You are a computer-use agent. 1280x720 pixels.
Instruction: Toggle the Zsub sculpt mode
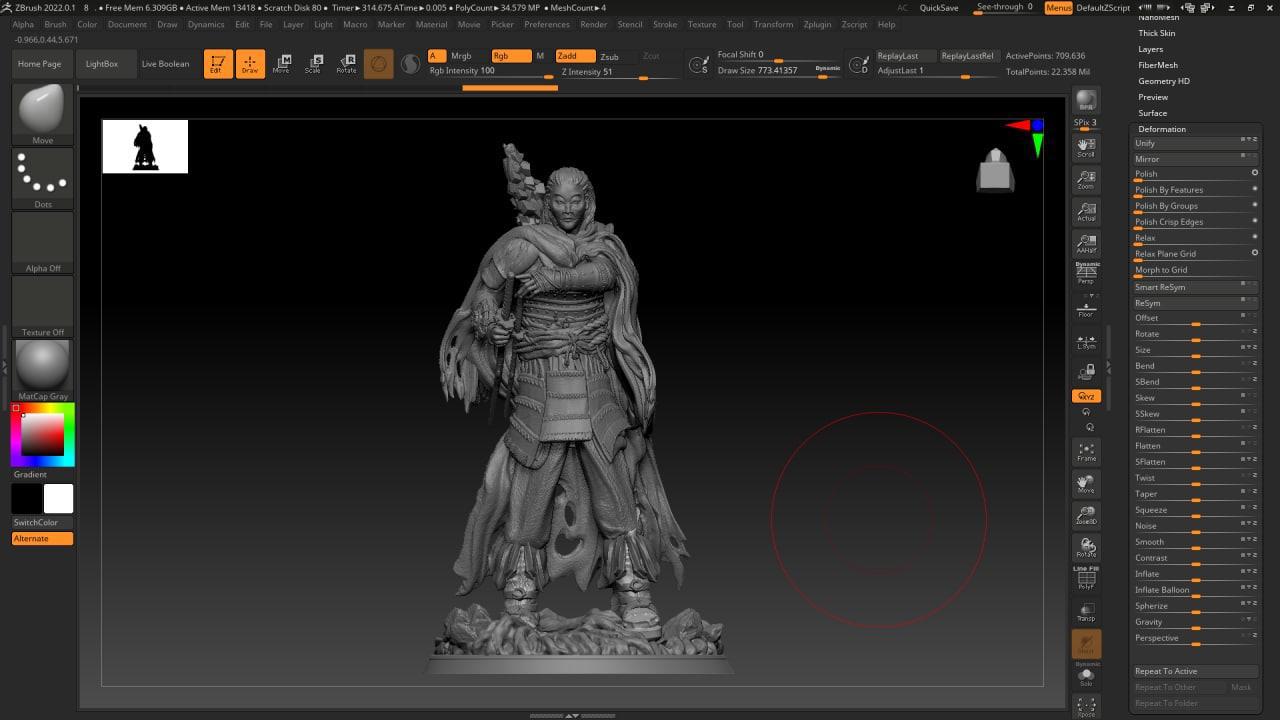pyautogui.click(x=609, y=56)
